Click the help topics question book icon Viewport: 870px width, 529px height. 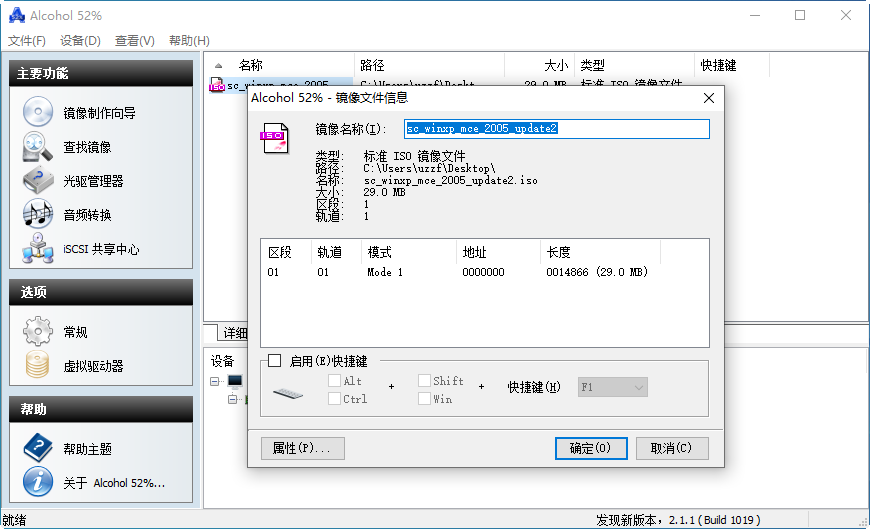[38, 448]
